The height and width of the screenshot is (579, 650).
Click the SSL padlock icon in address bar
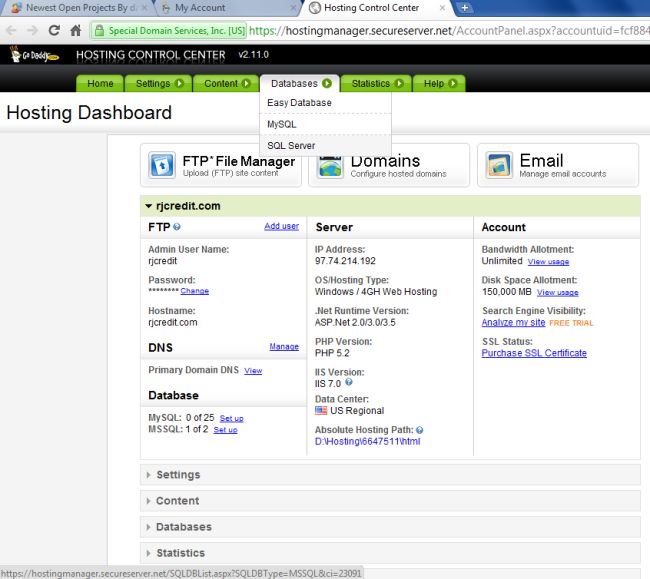tap(99, 30)
